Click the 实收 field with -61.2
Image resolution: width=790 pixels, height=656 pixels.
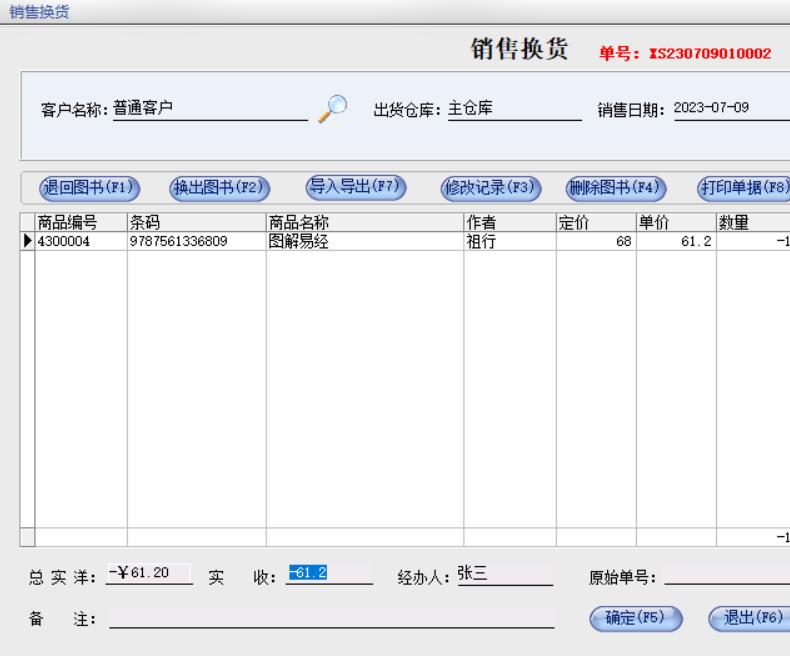pos(329,574)
